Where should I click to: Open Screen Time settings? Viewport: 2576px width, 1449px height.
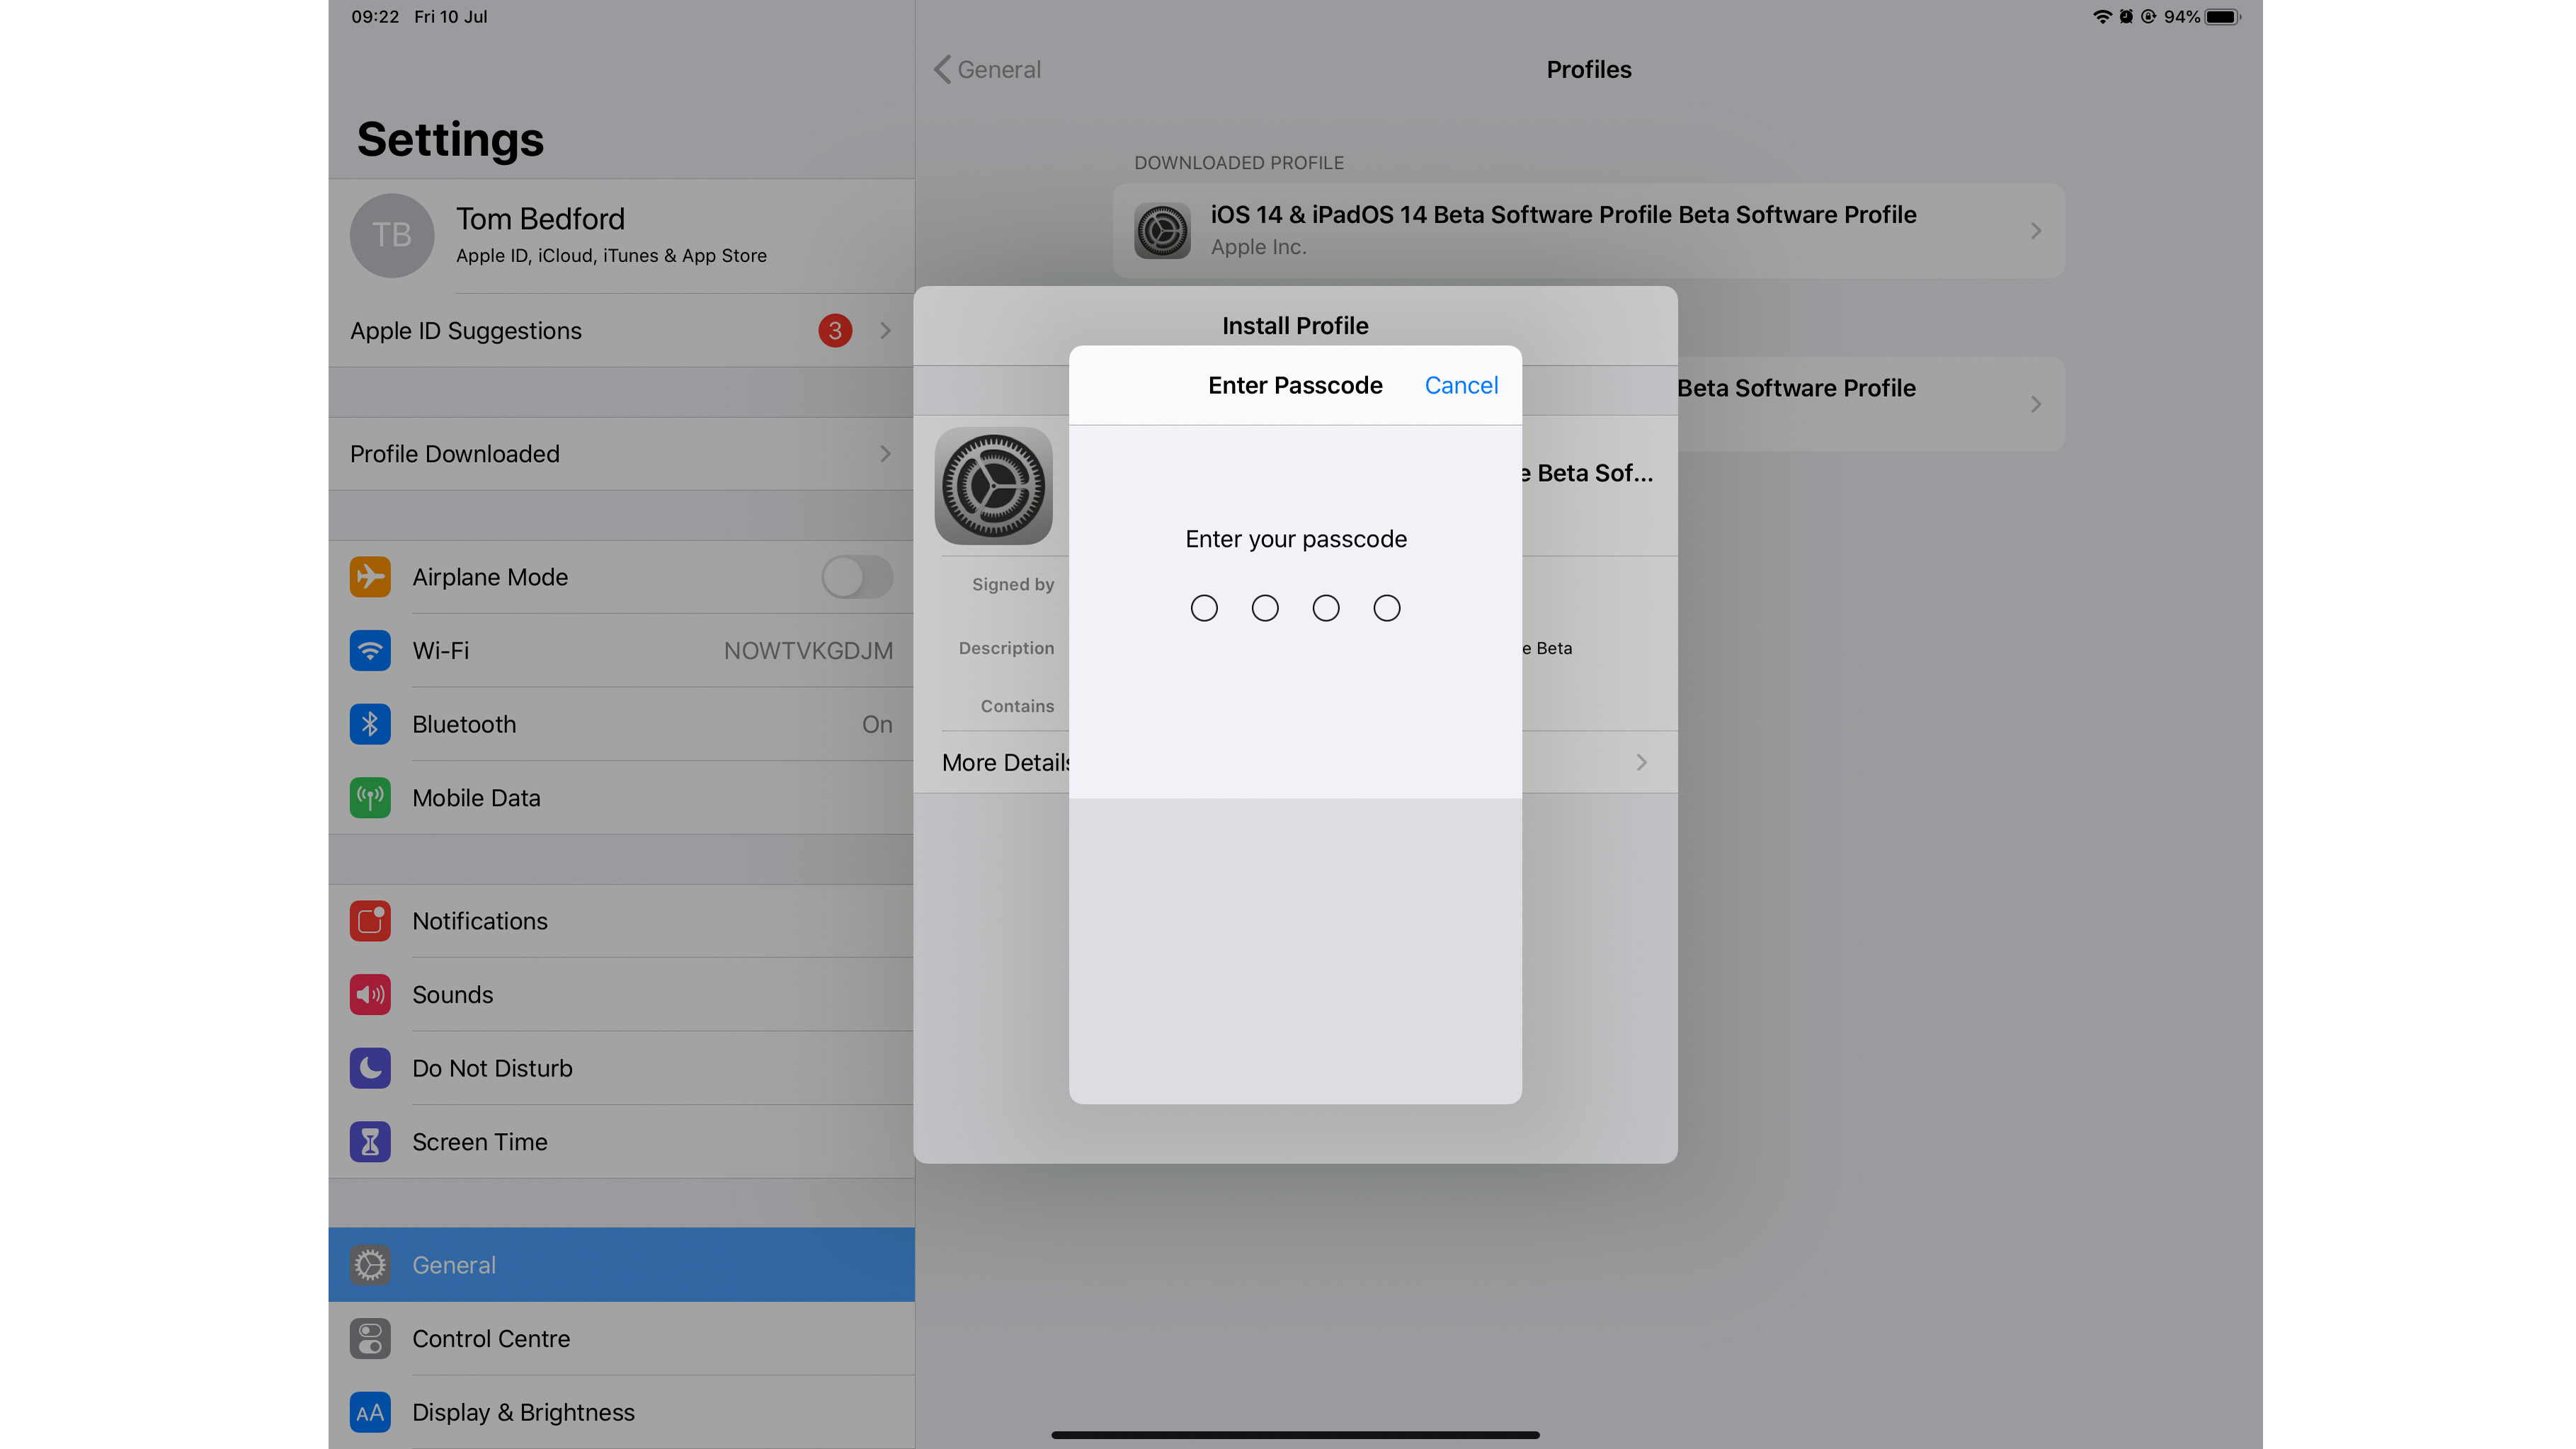pos(621,1142)
